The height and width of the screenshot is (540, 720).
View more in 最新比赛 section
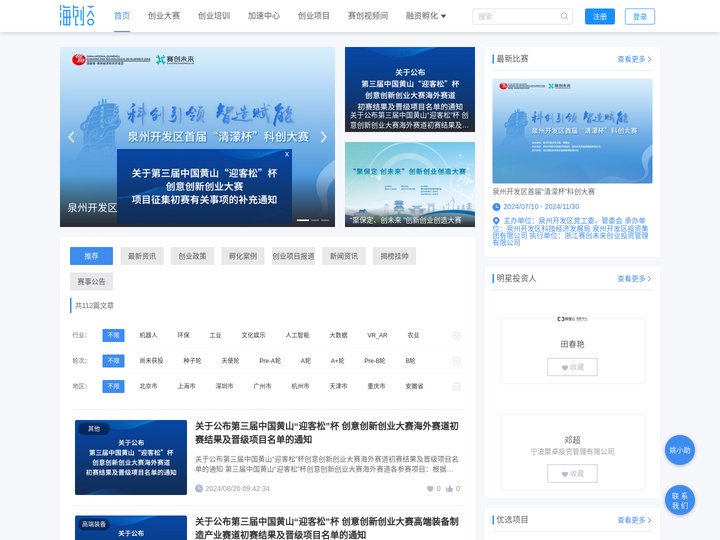tap(634, 59)
